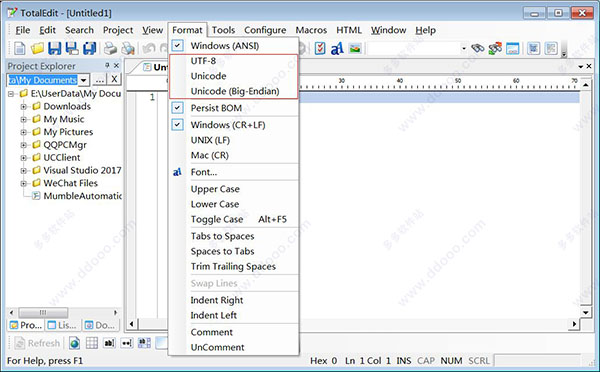Click the MumbleAutomatic file icon in tree

tap(36, 196)
